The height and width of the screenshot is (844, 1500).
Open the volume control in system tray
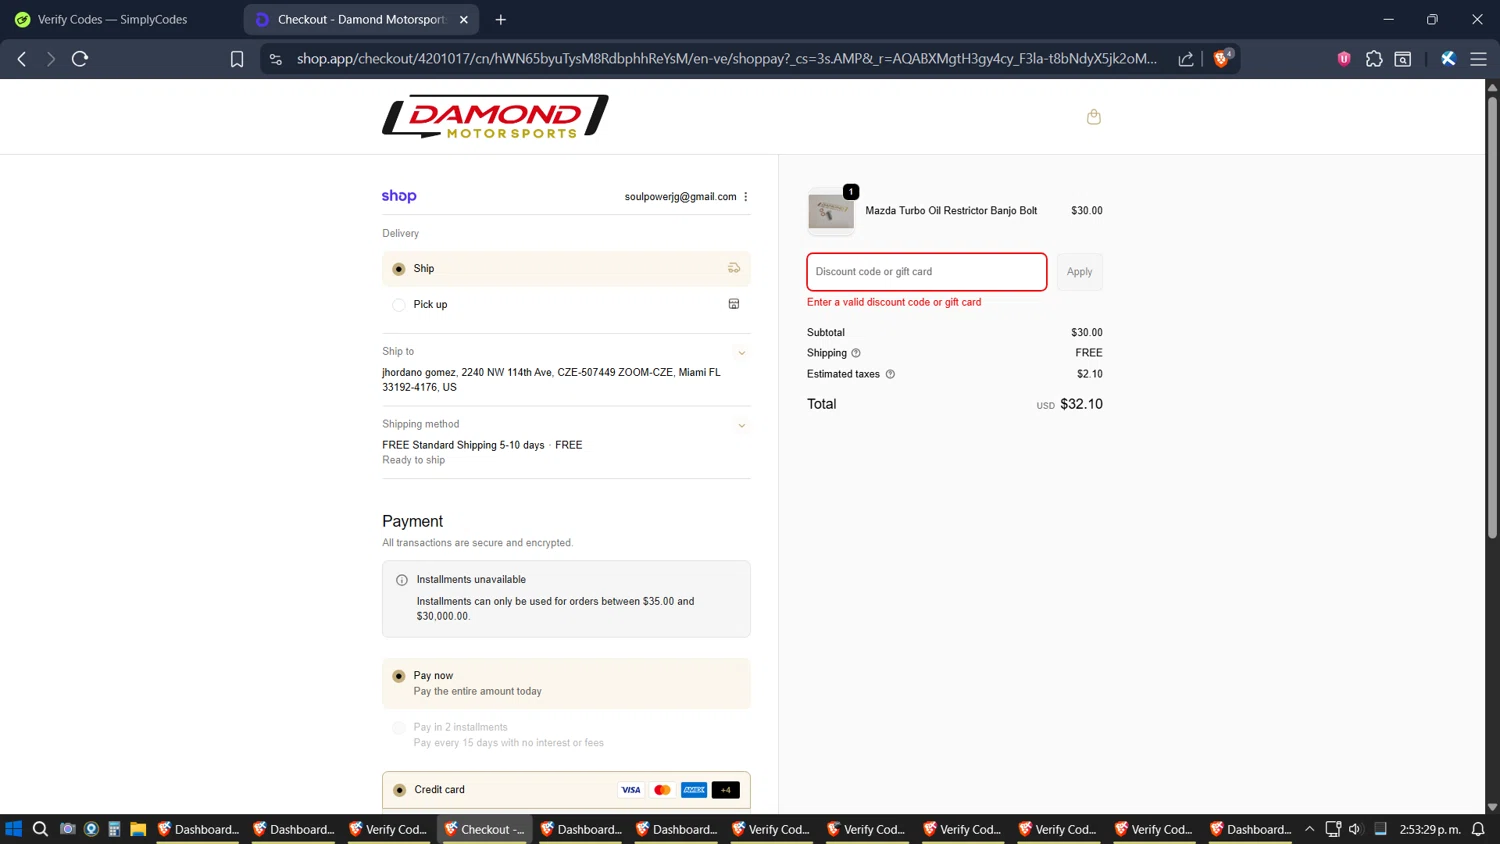coord(1355,829)
